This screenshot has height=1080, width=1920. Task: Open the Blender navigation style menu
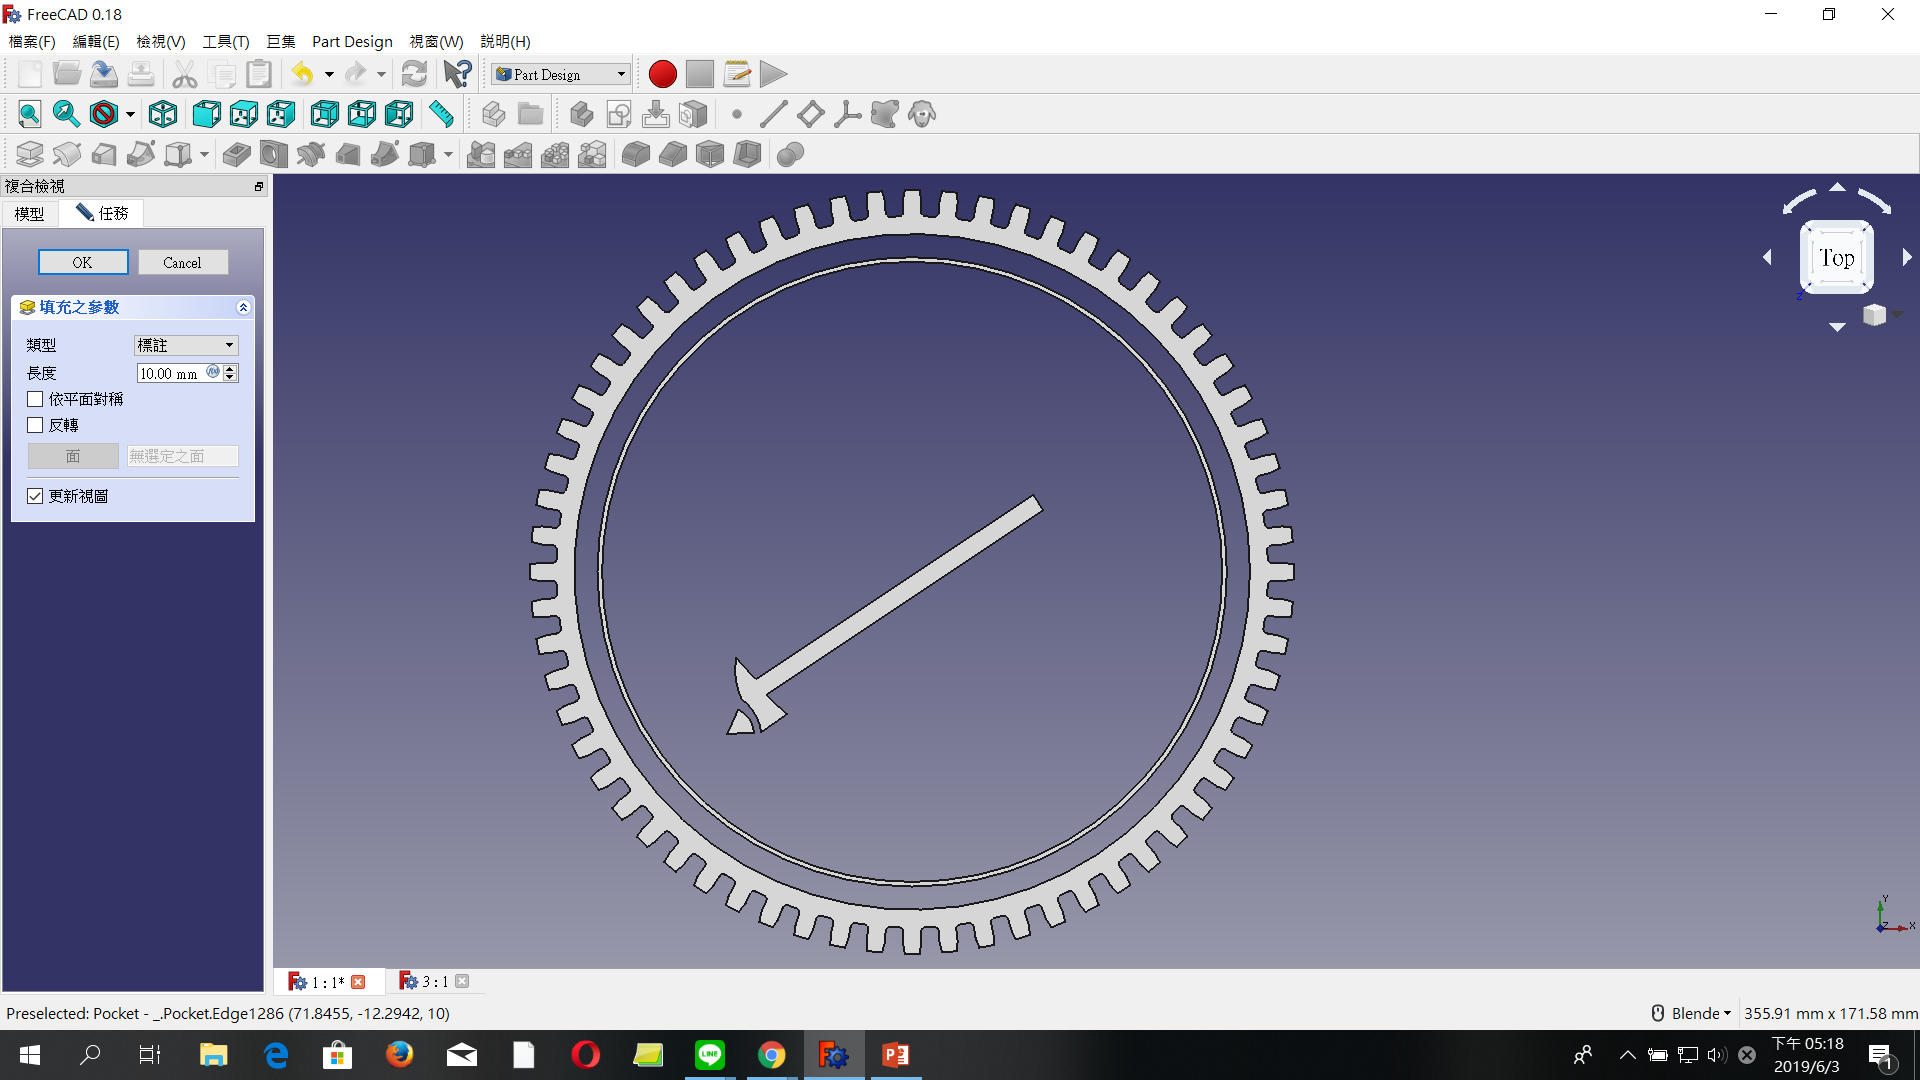coord(1691,1013)
